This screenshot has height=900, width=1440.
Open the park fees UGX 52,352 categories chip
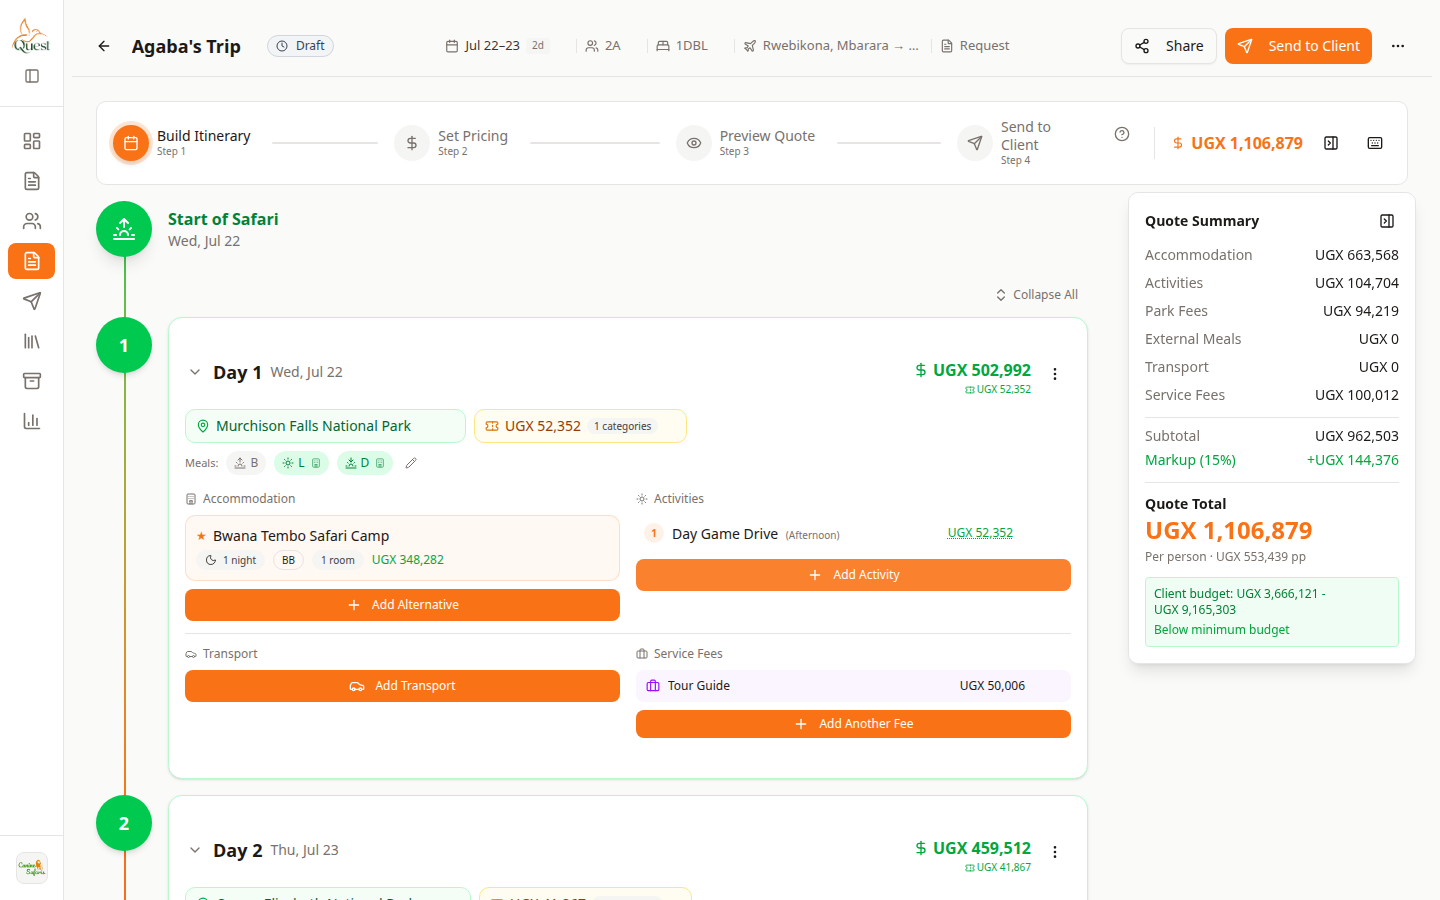pos(580,426)
